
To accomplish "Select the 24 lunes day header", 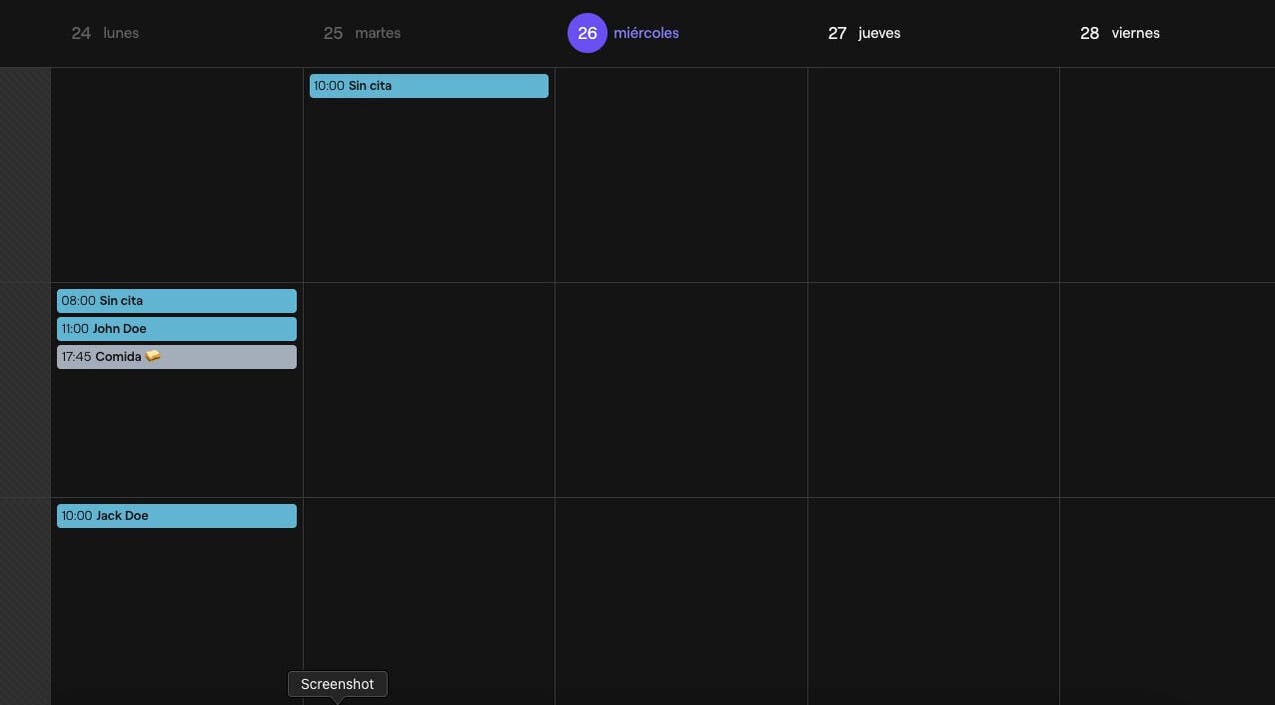I will tap(105, 33).
